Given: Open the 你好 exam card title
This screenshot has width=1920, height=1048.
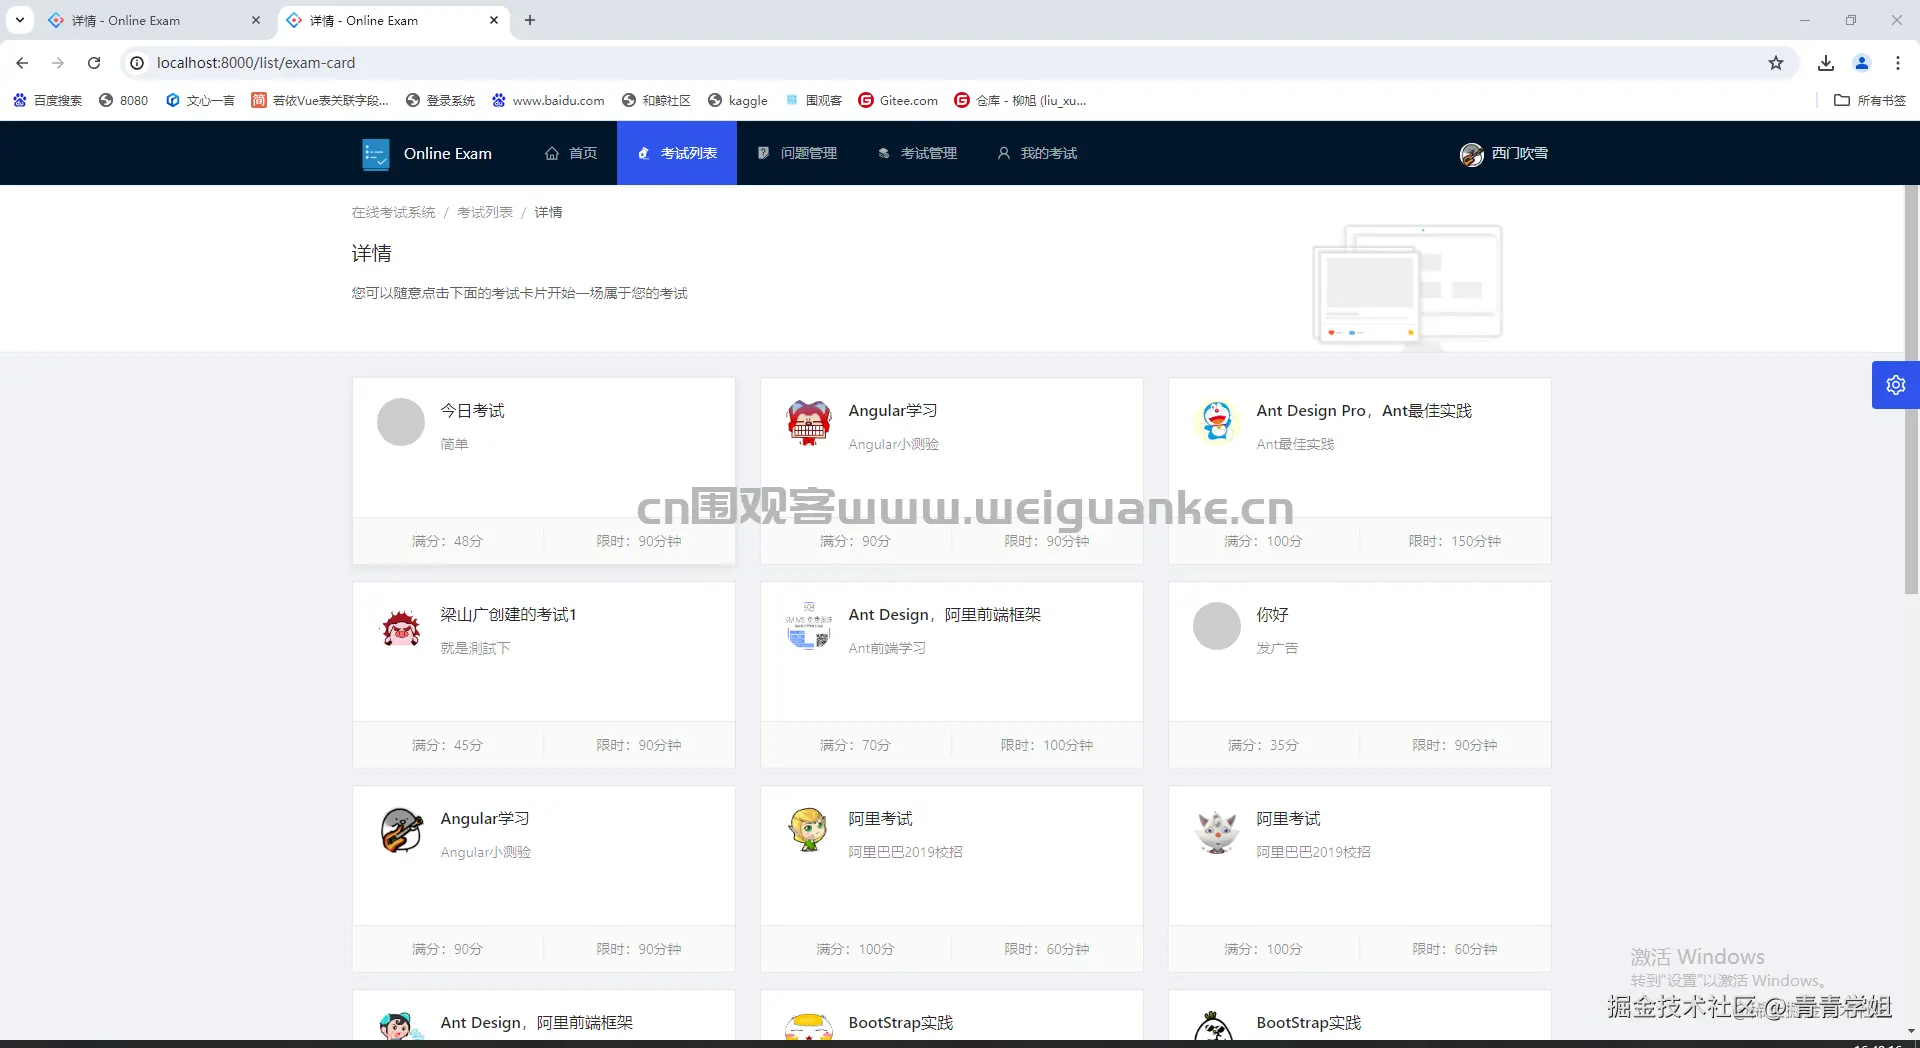Looking at the screenshot, I should (1273, 615).
